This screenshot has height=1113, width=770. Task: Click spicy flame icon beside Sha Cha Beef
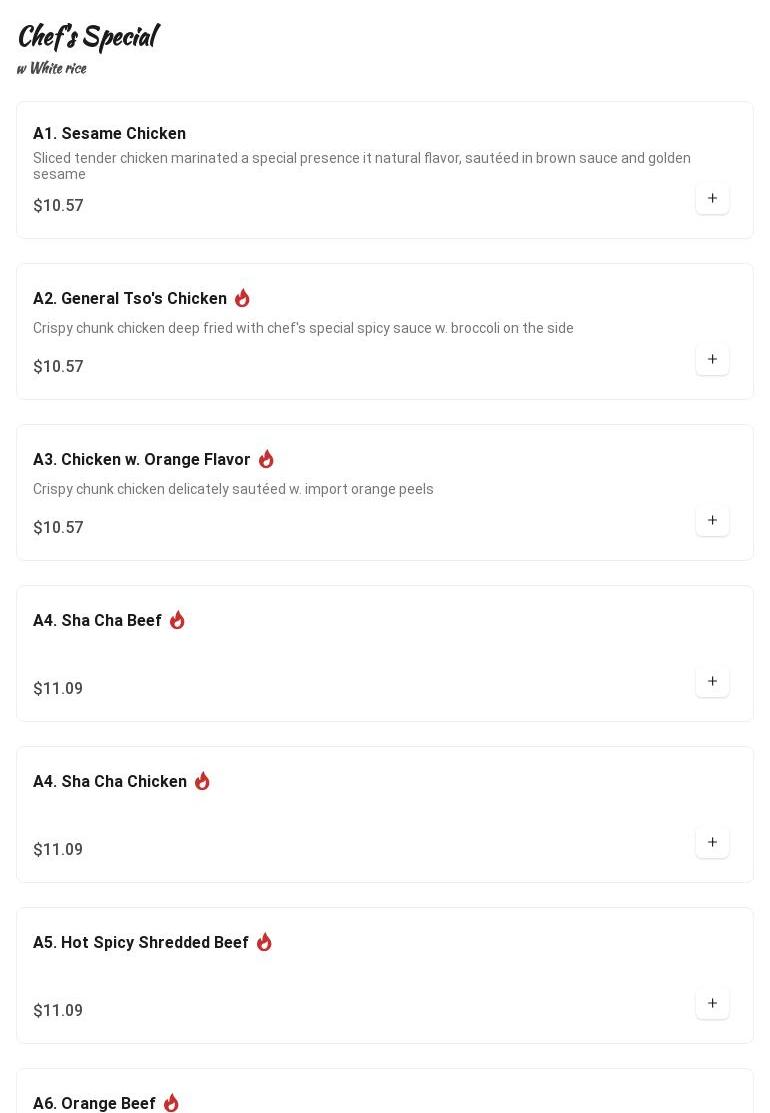point(177,620)
